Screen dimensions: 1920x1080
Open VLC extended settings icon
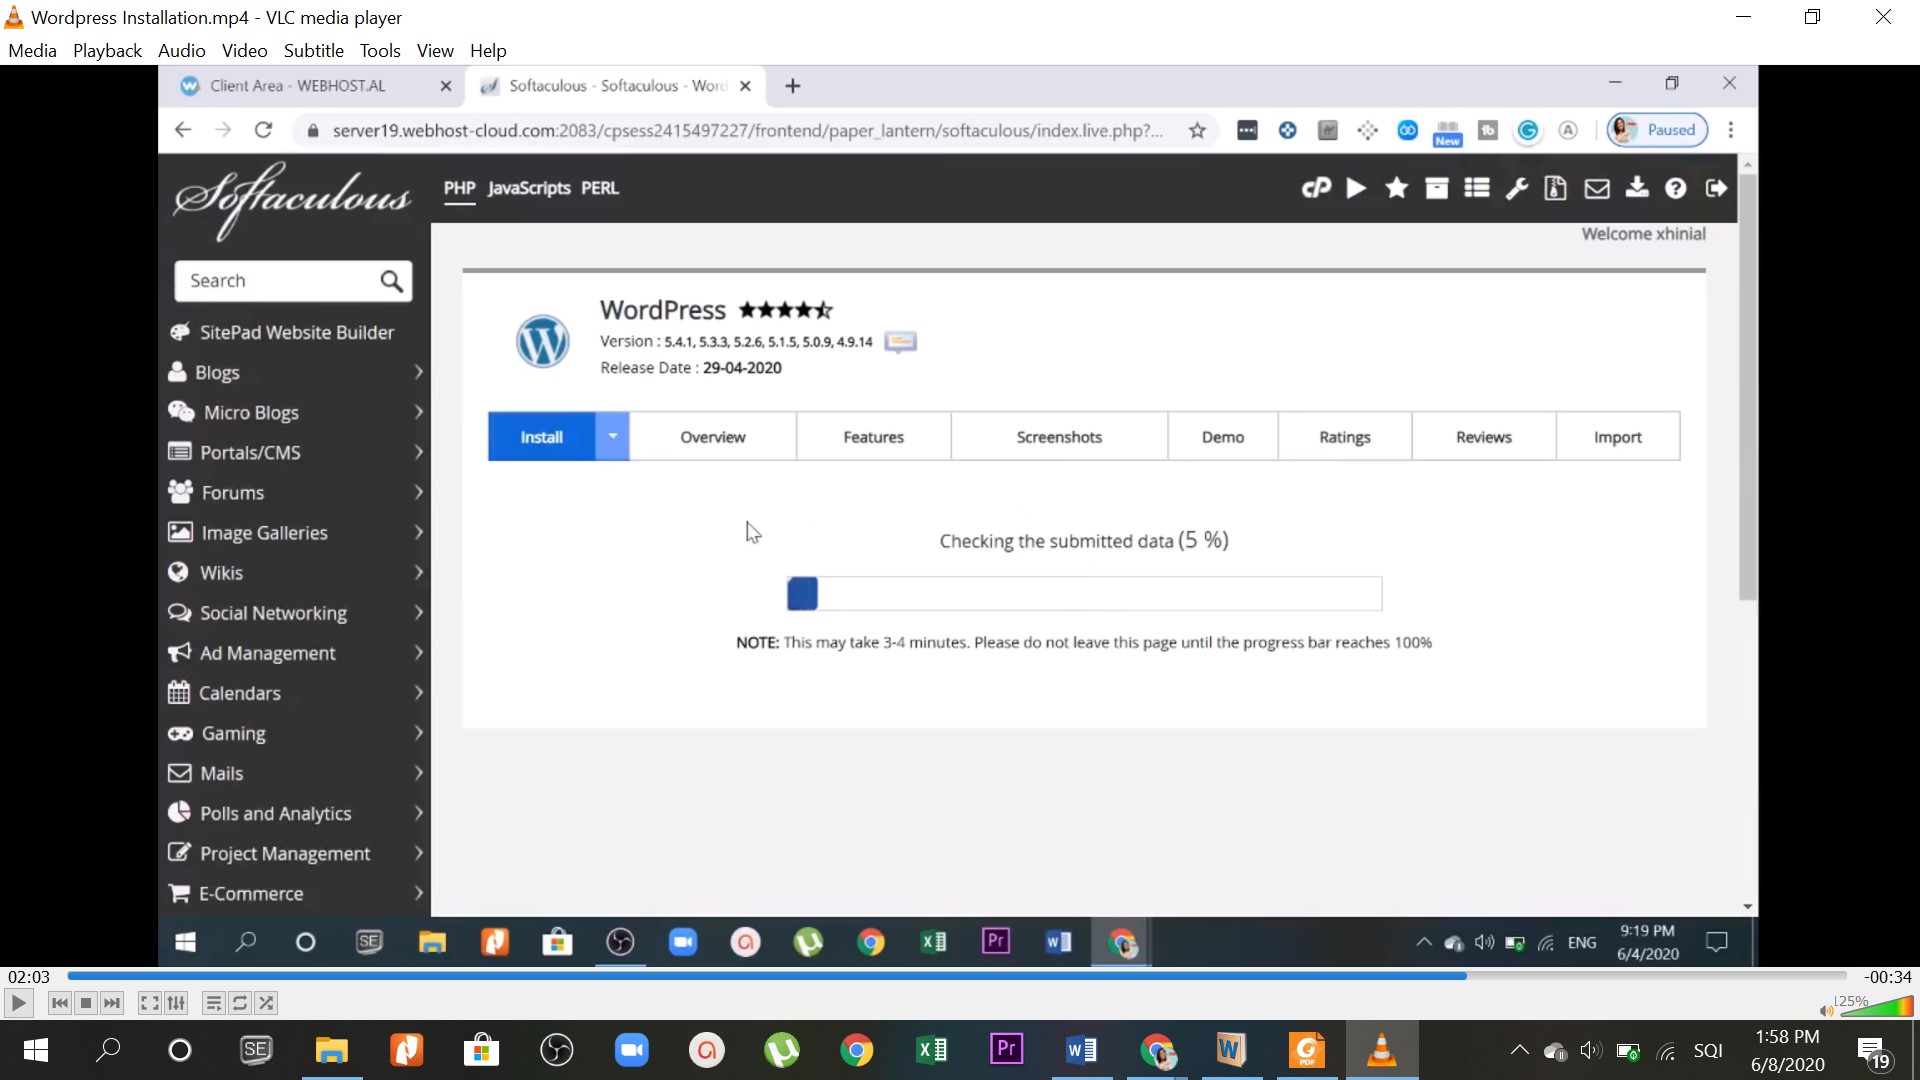click(x=176, y=1003)
